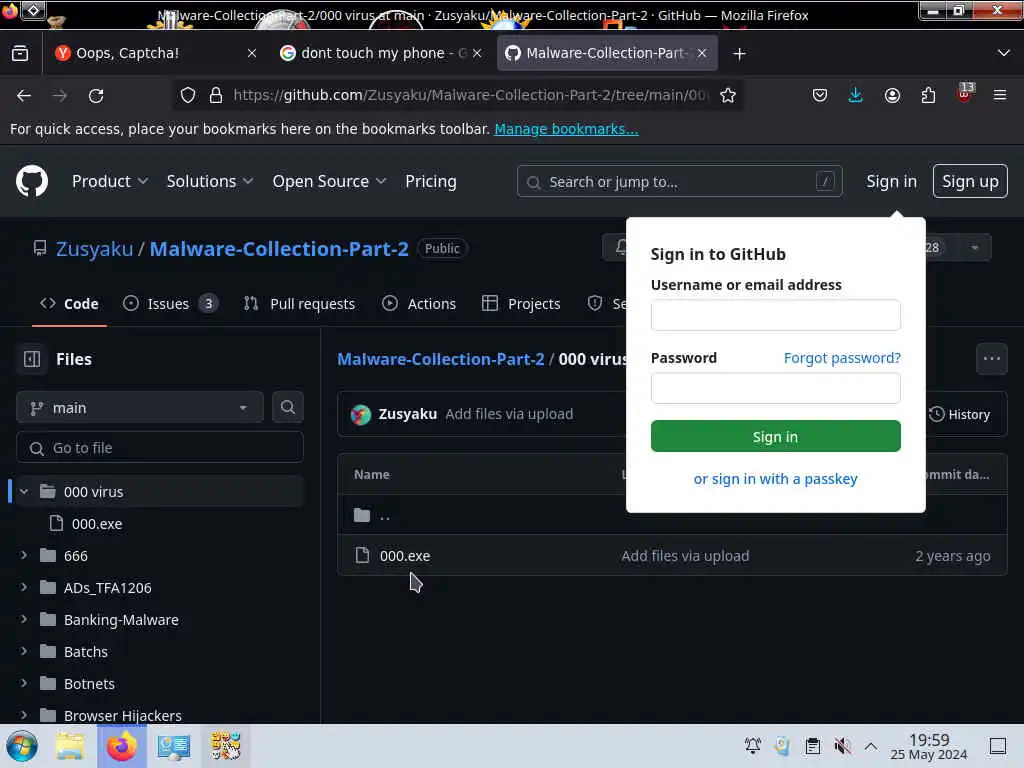Expand the 666 folder in tree
This screenshot has height=768, width=1024.
point(24,555)
